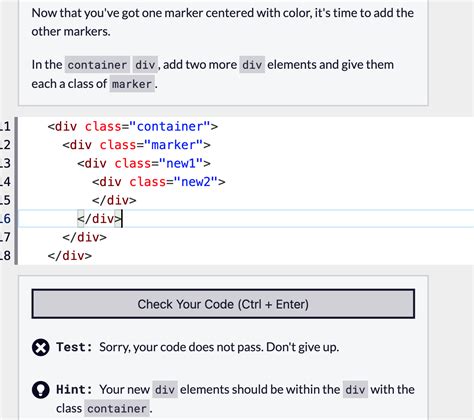Click the Test failure message text
The image size is (474, 420).
pyautogui.click(x=219, y=347)
